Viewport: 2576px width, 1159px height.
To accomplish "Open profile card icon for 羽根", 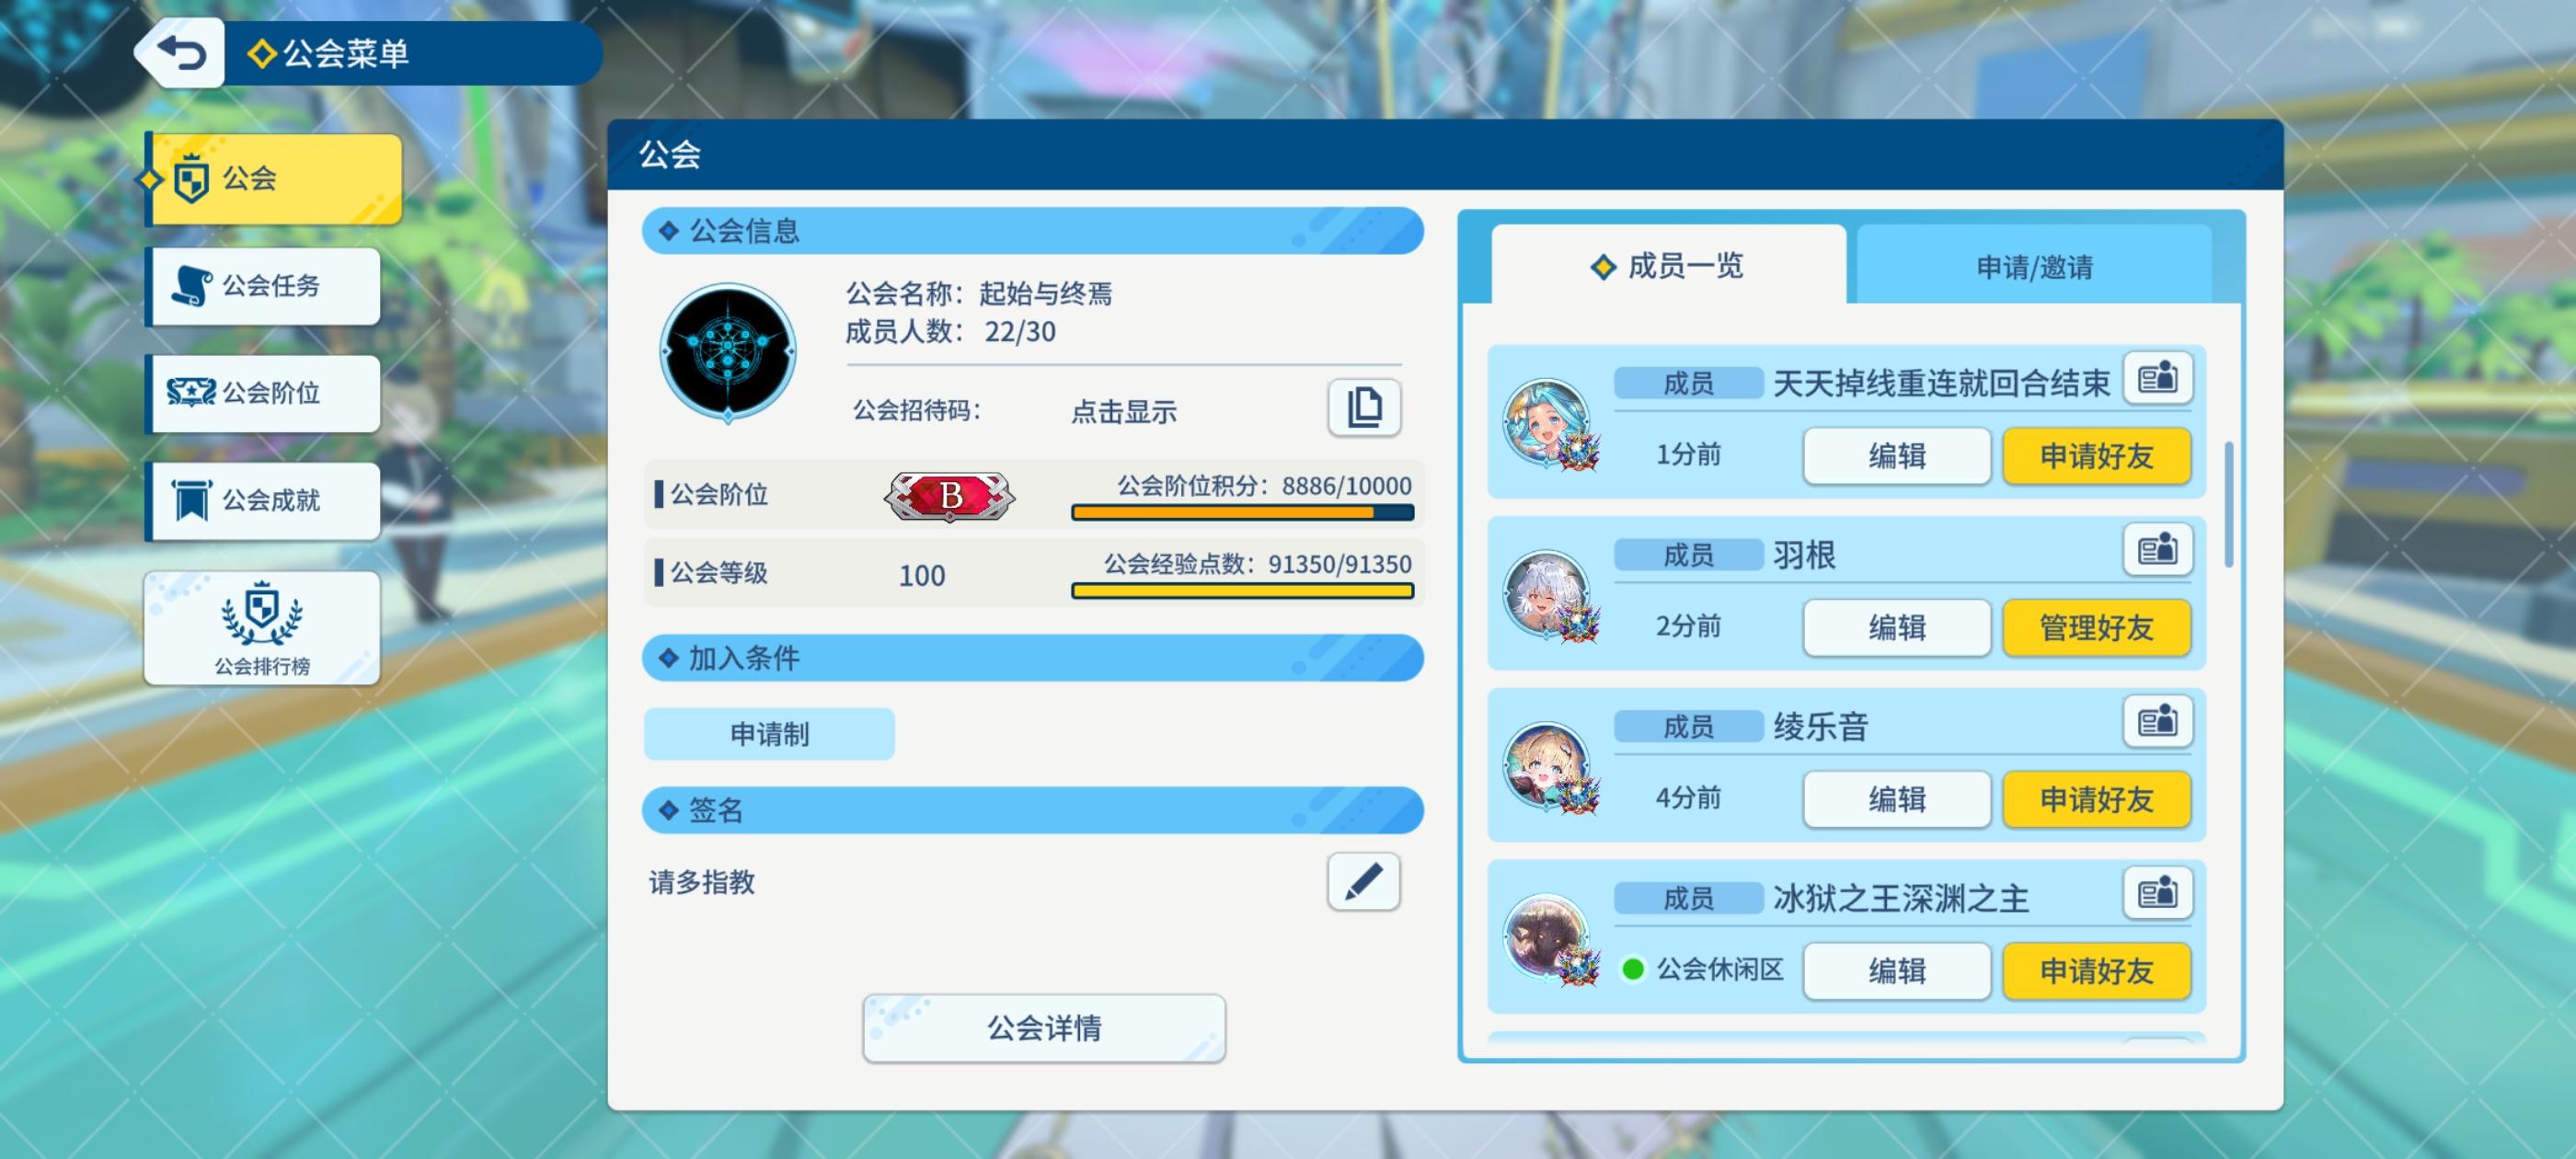I will click(2157, 550).
